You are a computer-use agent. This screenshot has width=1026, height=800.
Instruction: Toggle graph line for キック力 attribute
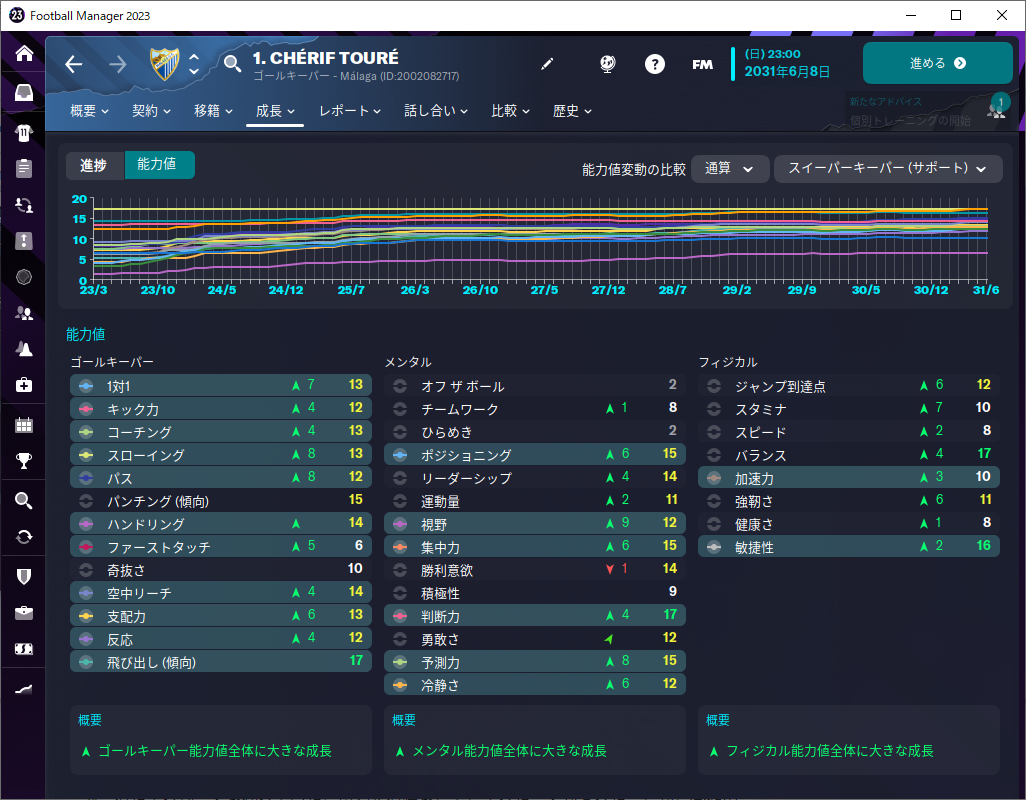coord(86,409)
